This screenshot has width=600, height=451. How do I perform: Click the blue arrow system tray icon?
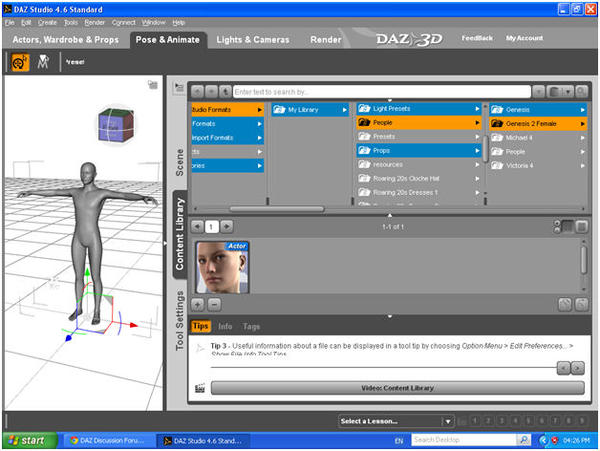click(543, 440)
